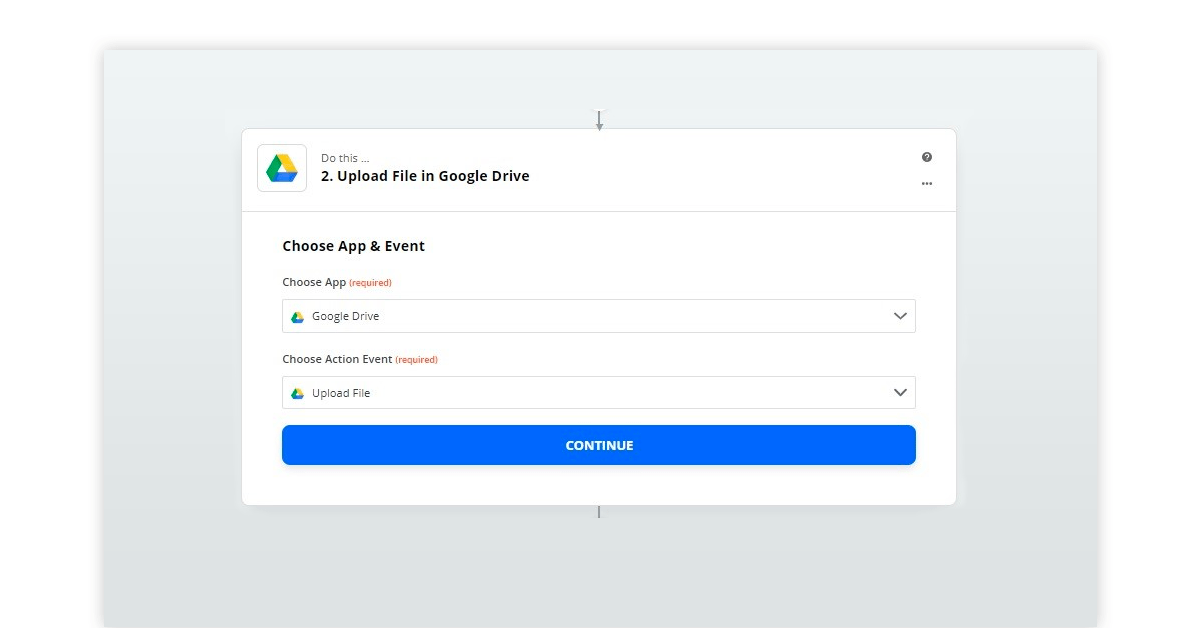1200x628 pixels.
Task: Click the large Google Drive step icon
Action: [282, 168]
